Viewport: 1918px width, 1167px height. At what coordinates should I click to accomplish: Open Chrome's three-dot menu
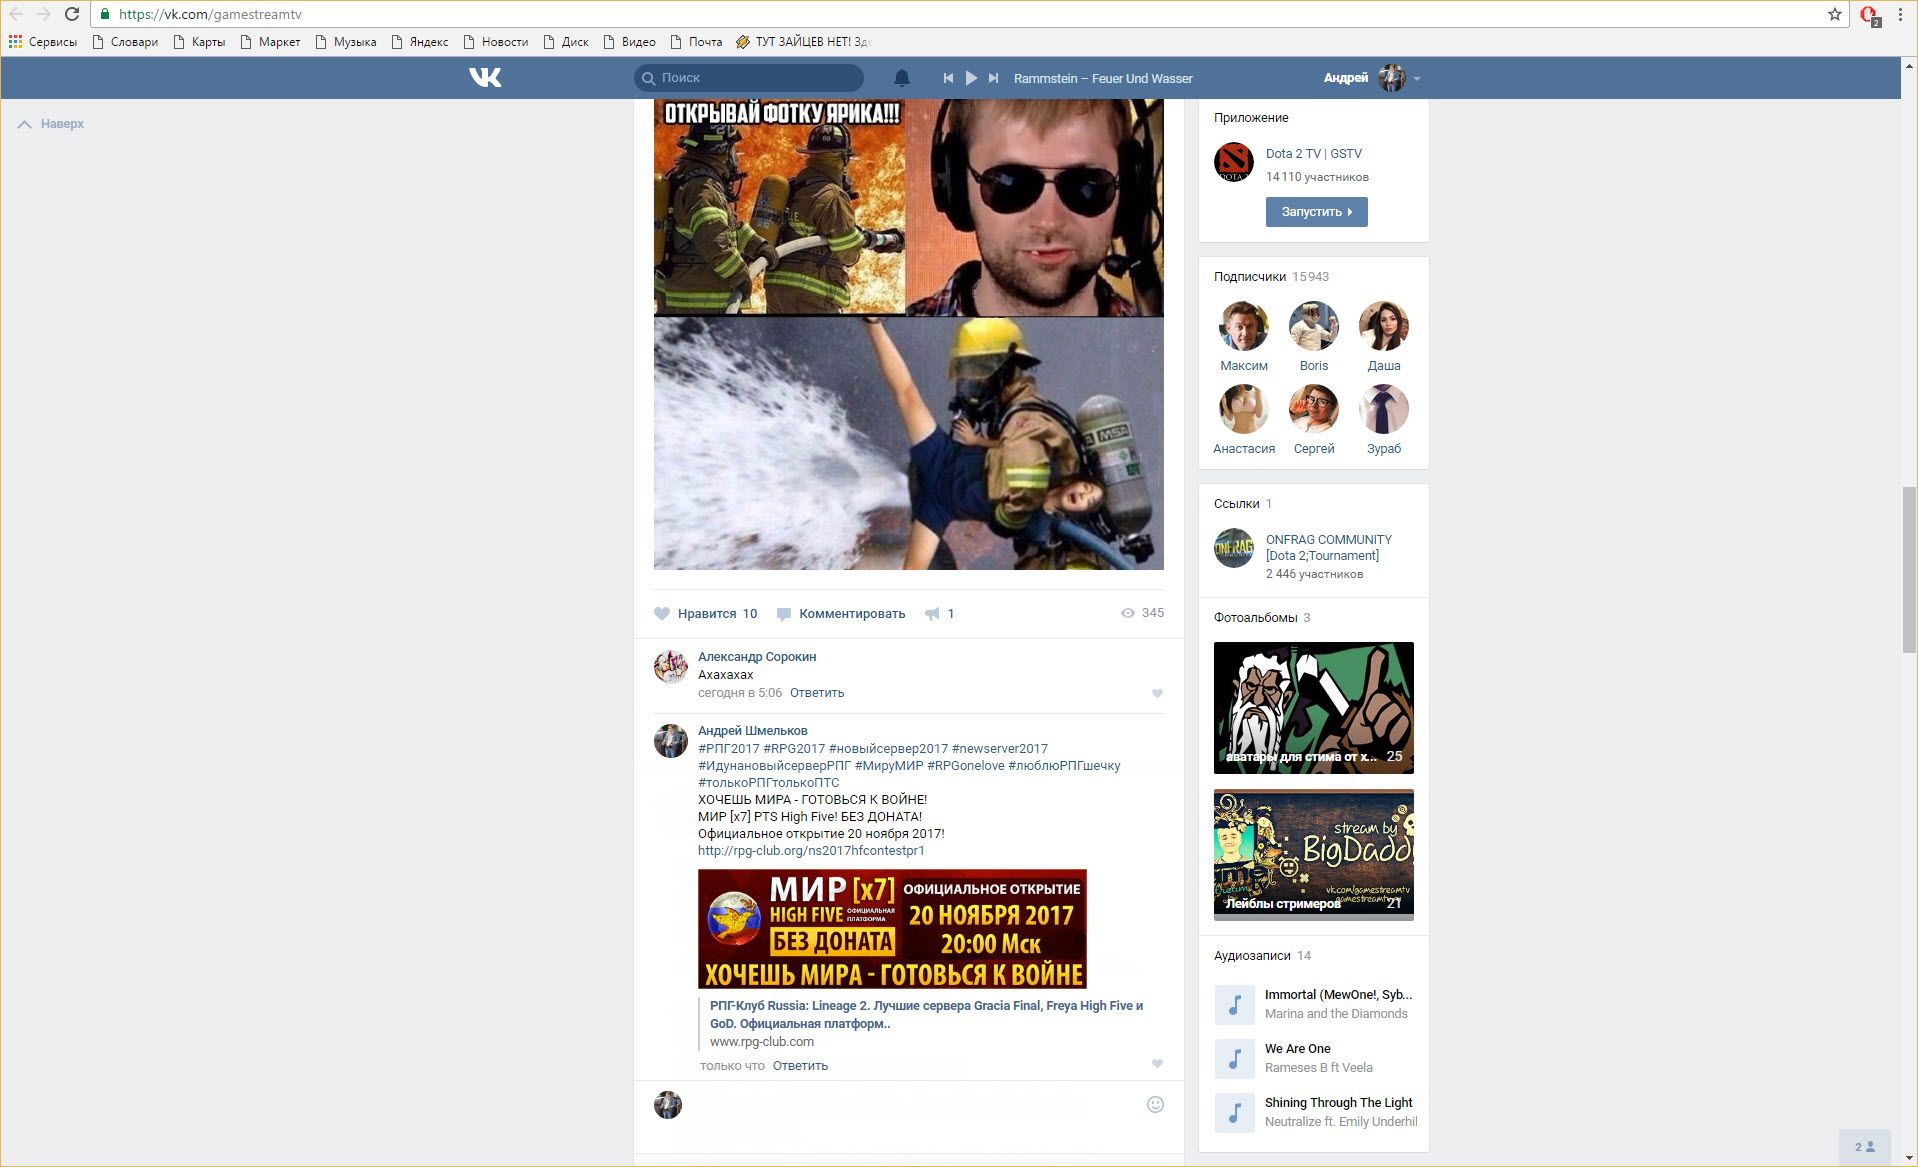tap(1900, 14)
